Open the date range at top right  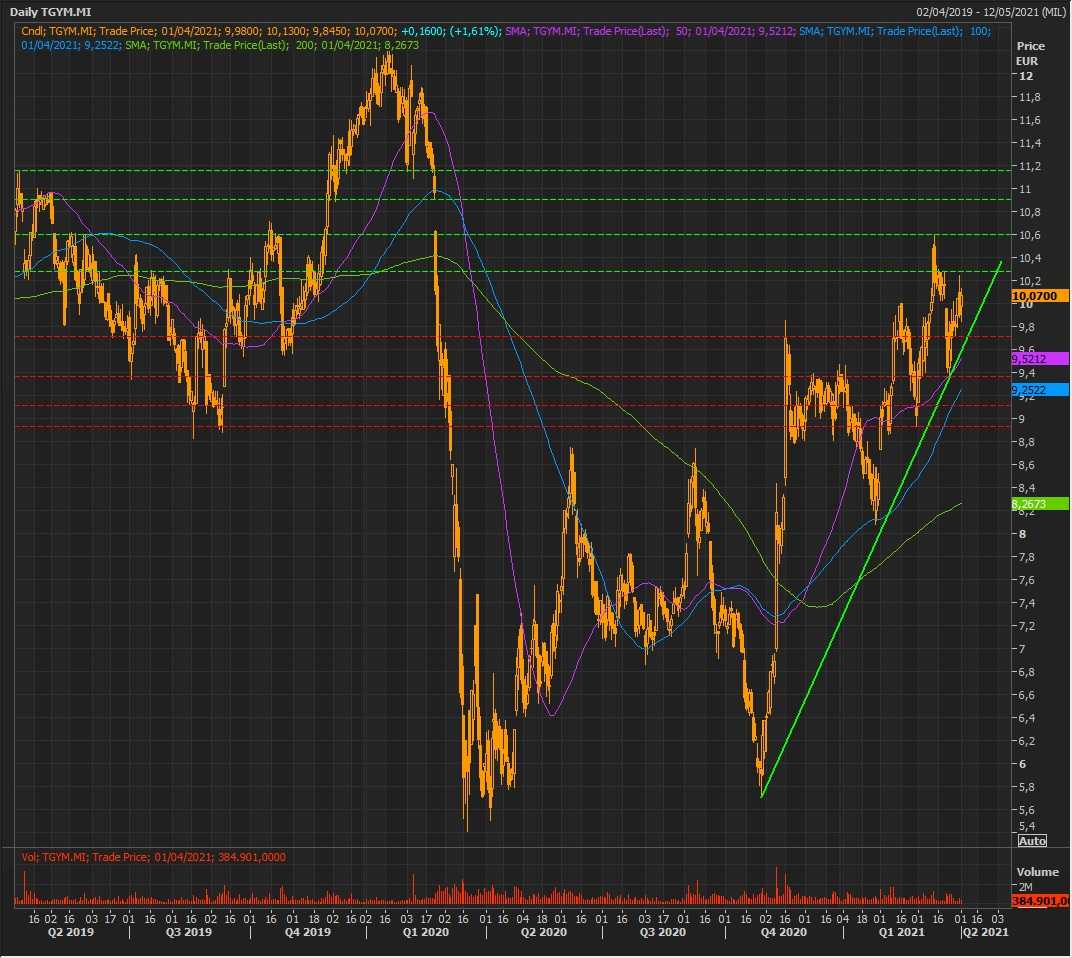[x=991, y=11]
